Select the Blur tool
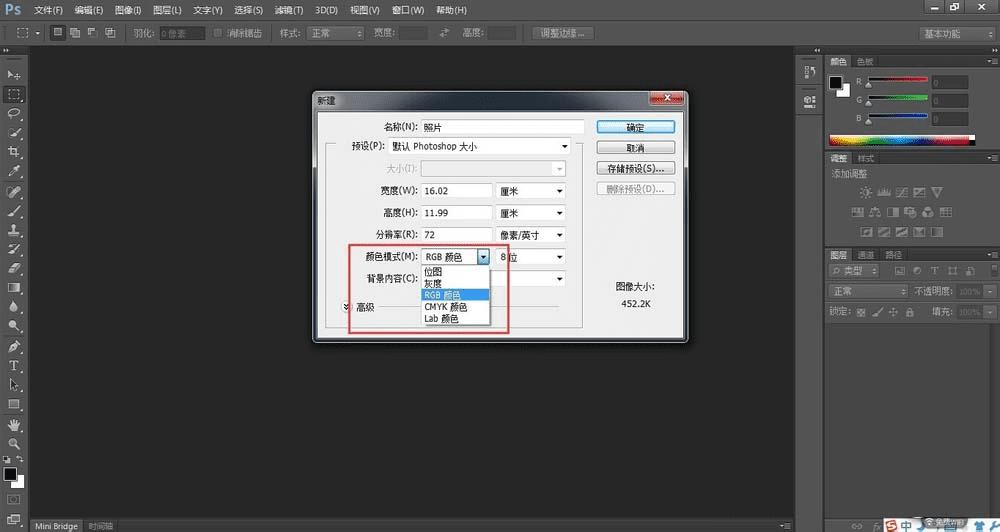 pos(13,307)
